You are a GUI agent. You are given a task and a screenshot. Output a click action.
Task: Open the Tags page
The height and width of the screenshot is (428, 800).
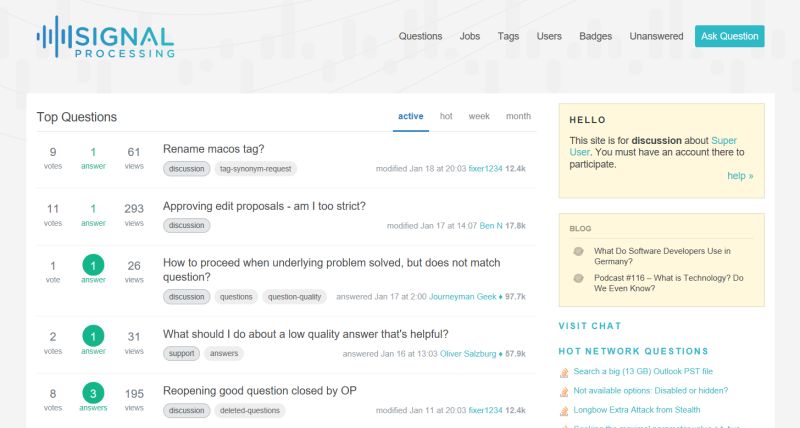point(508,36)
